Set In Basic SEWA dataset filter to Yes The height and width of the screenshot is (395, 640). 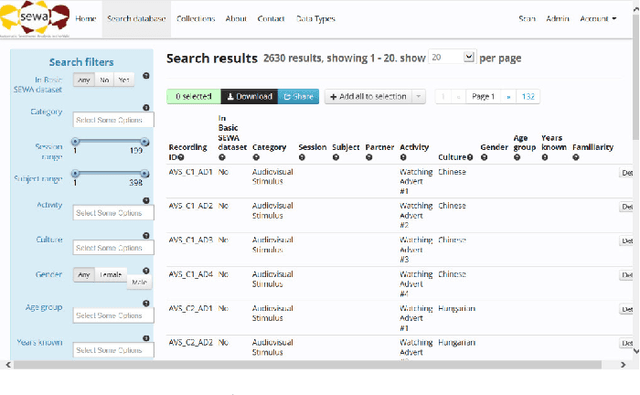pyautogui.click(x=124, y=80)
